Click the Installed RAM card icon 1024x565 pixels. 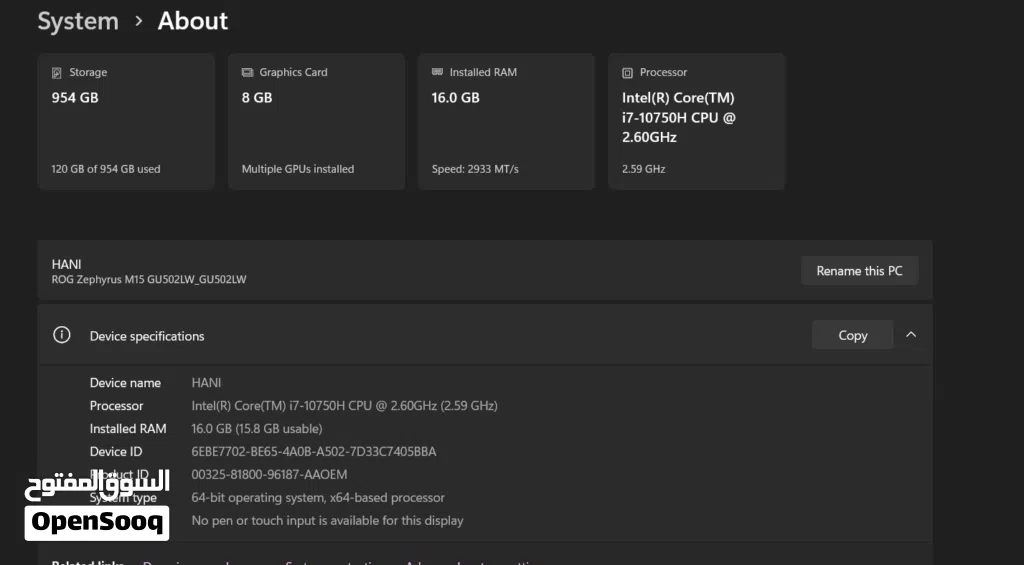[437, 72]
